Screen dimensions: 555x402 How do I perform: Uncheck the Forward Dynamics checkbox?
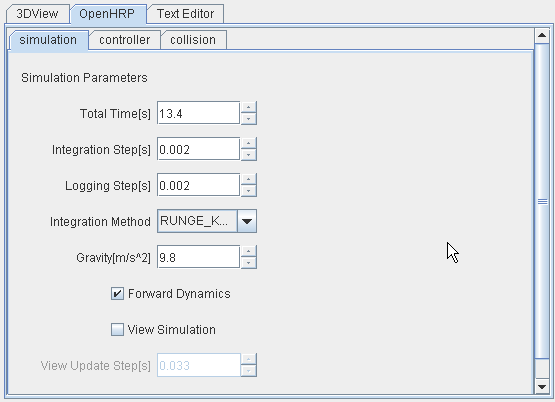tap(117, 294)
